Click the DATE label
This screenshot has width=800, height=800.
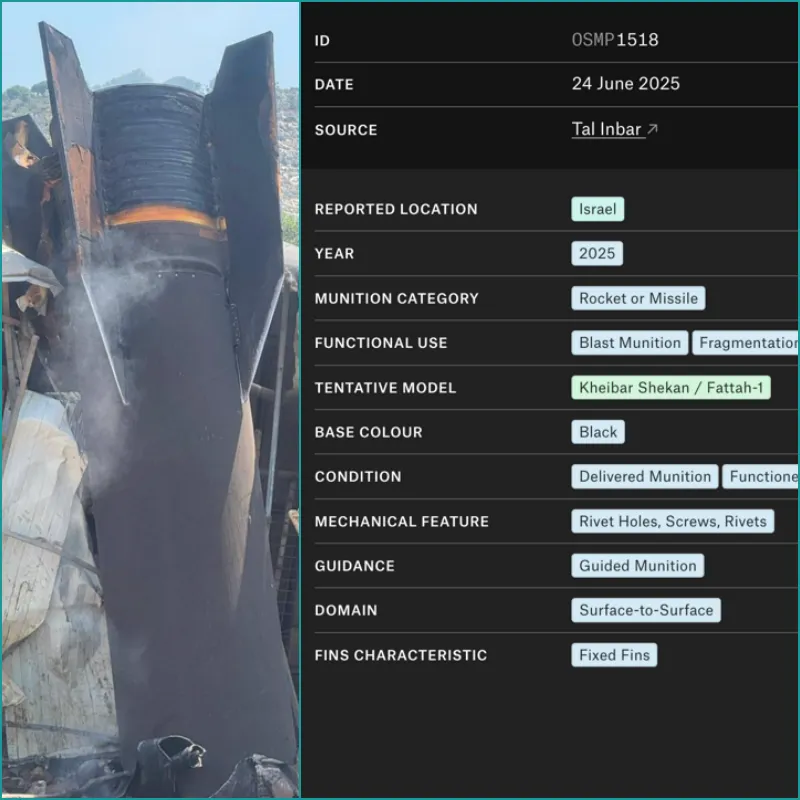334,84
